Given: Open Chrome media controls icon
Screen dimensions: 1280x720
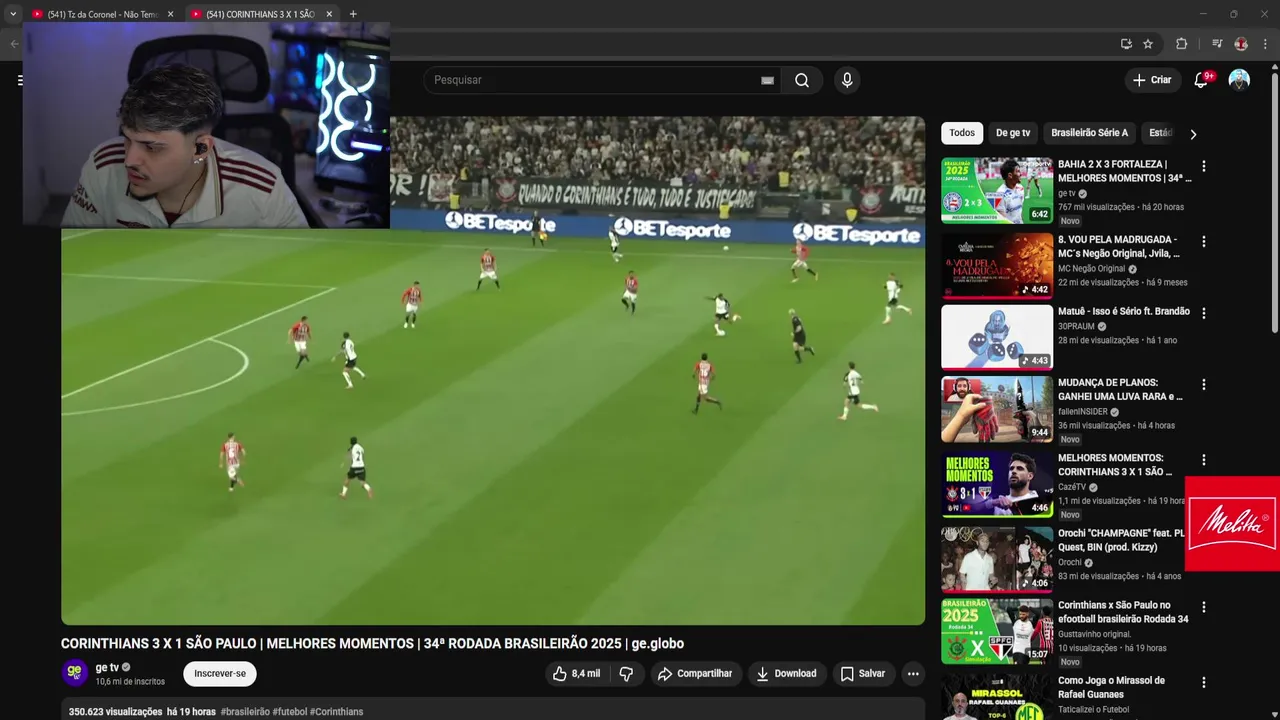Looking at the screenshot, I should (x=1217, y=44).
